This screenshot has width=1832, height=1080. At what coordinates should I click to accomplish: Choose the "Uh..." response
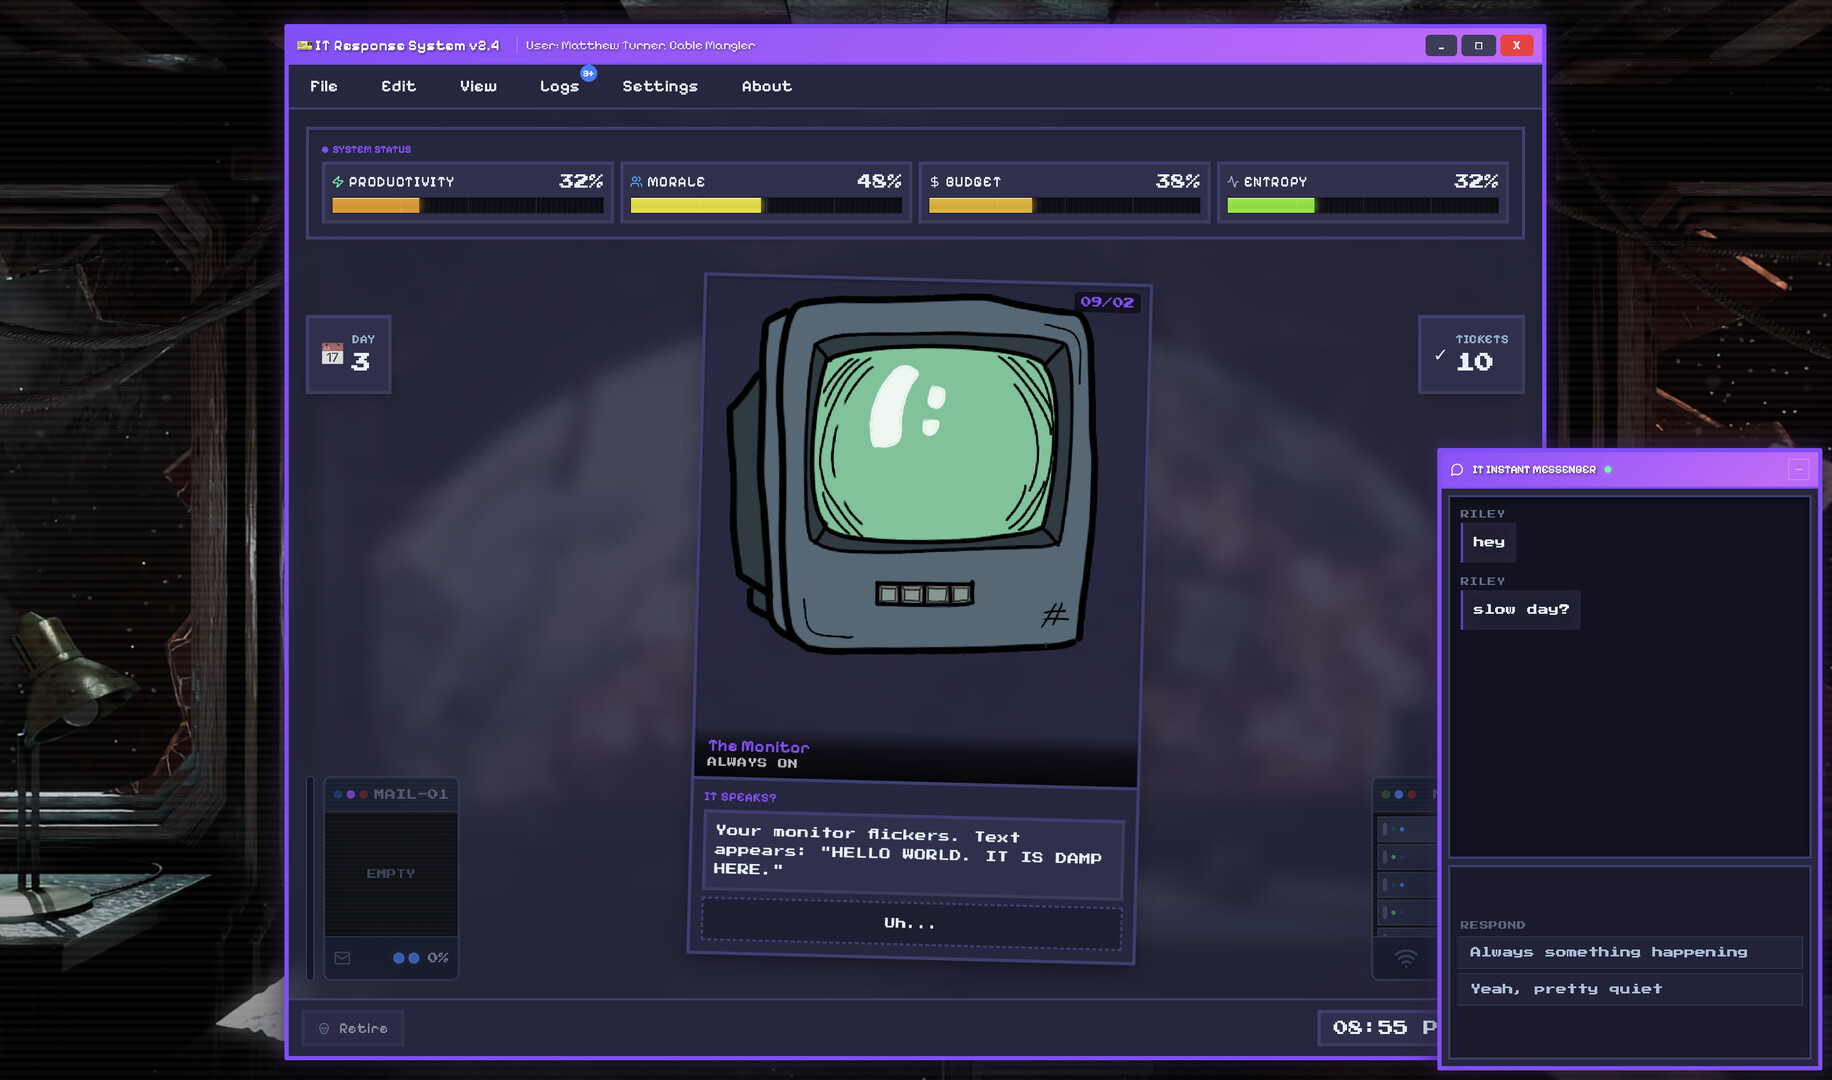[911, 923]
